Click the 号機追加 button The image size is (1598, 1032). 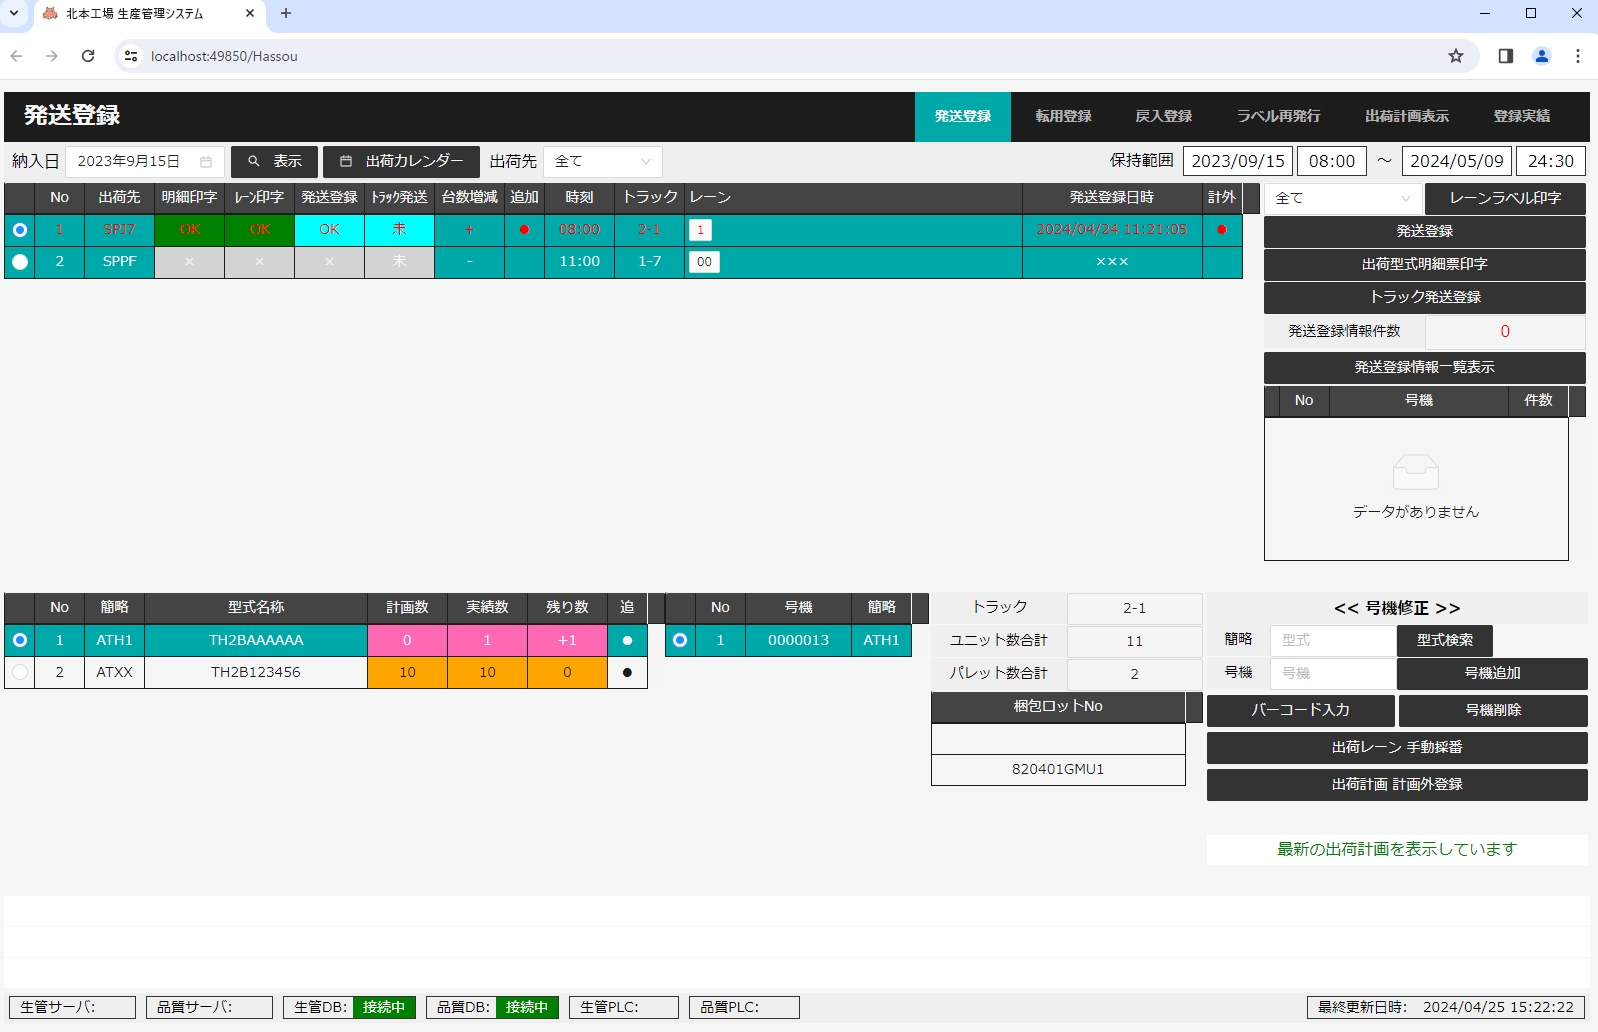(1492, 674)
